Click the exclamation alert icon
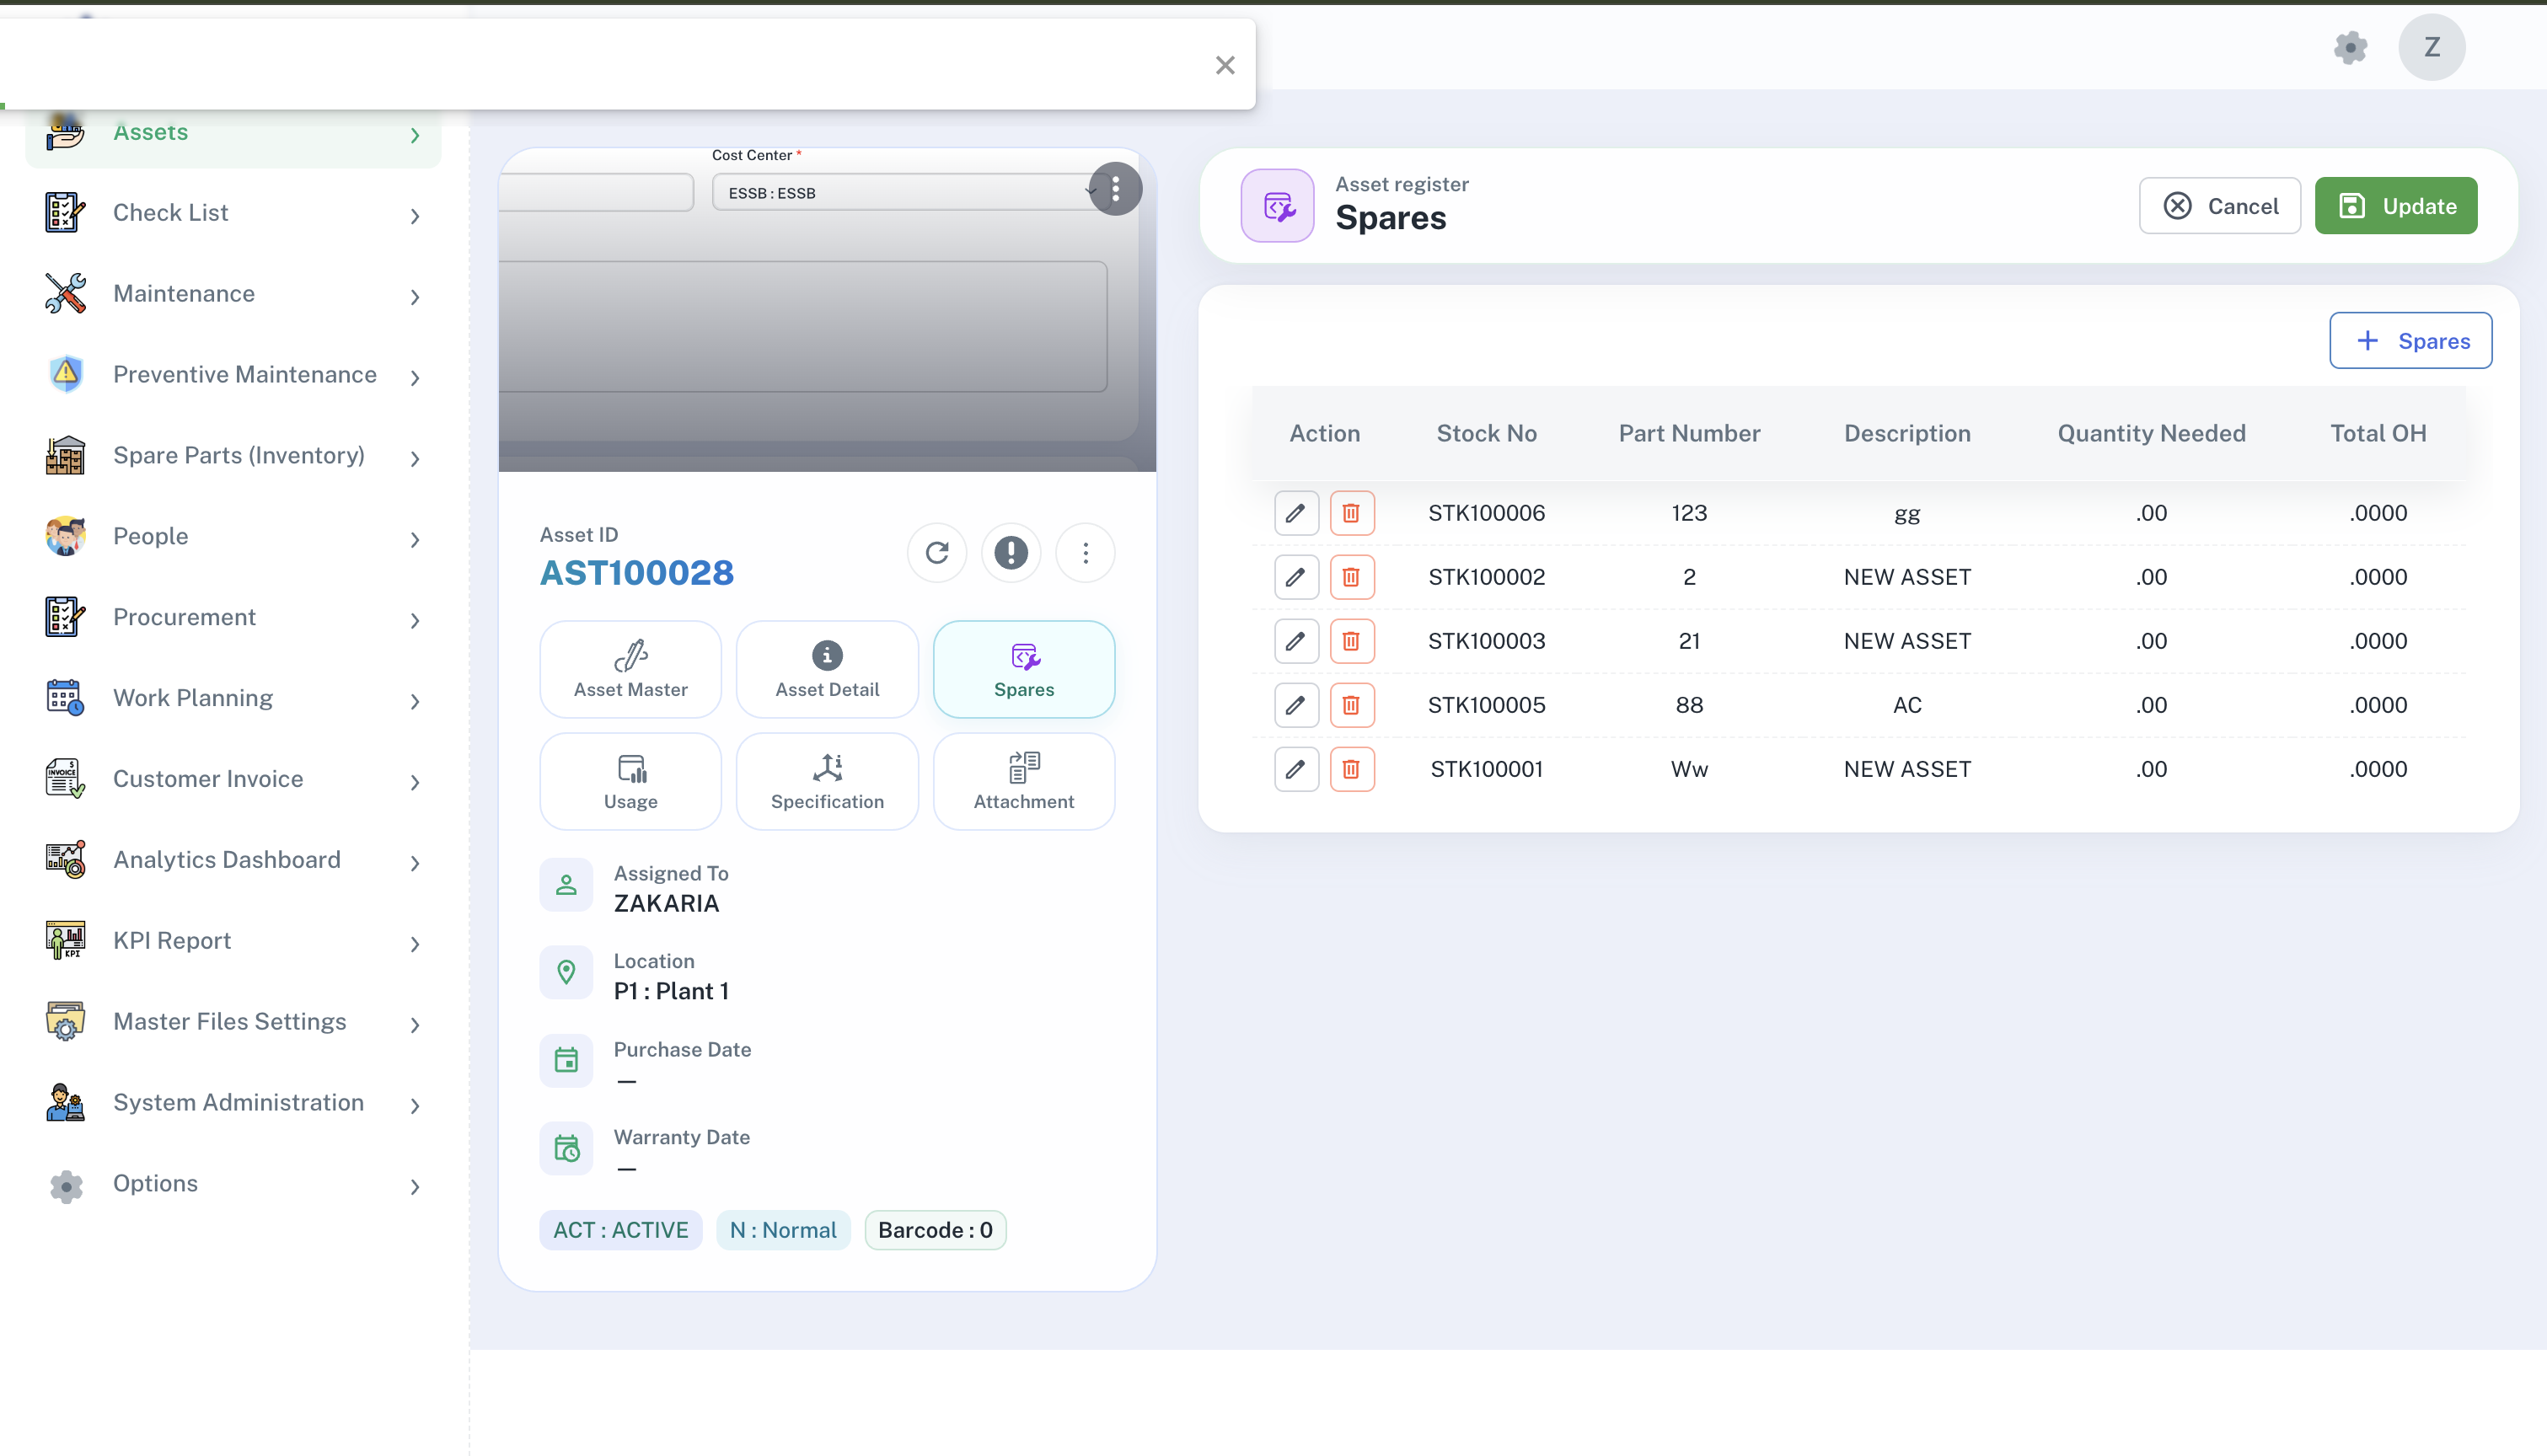The image size is (2547, 1456). [1011, 553]
